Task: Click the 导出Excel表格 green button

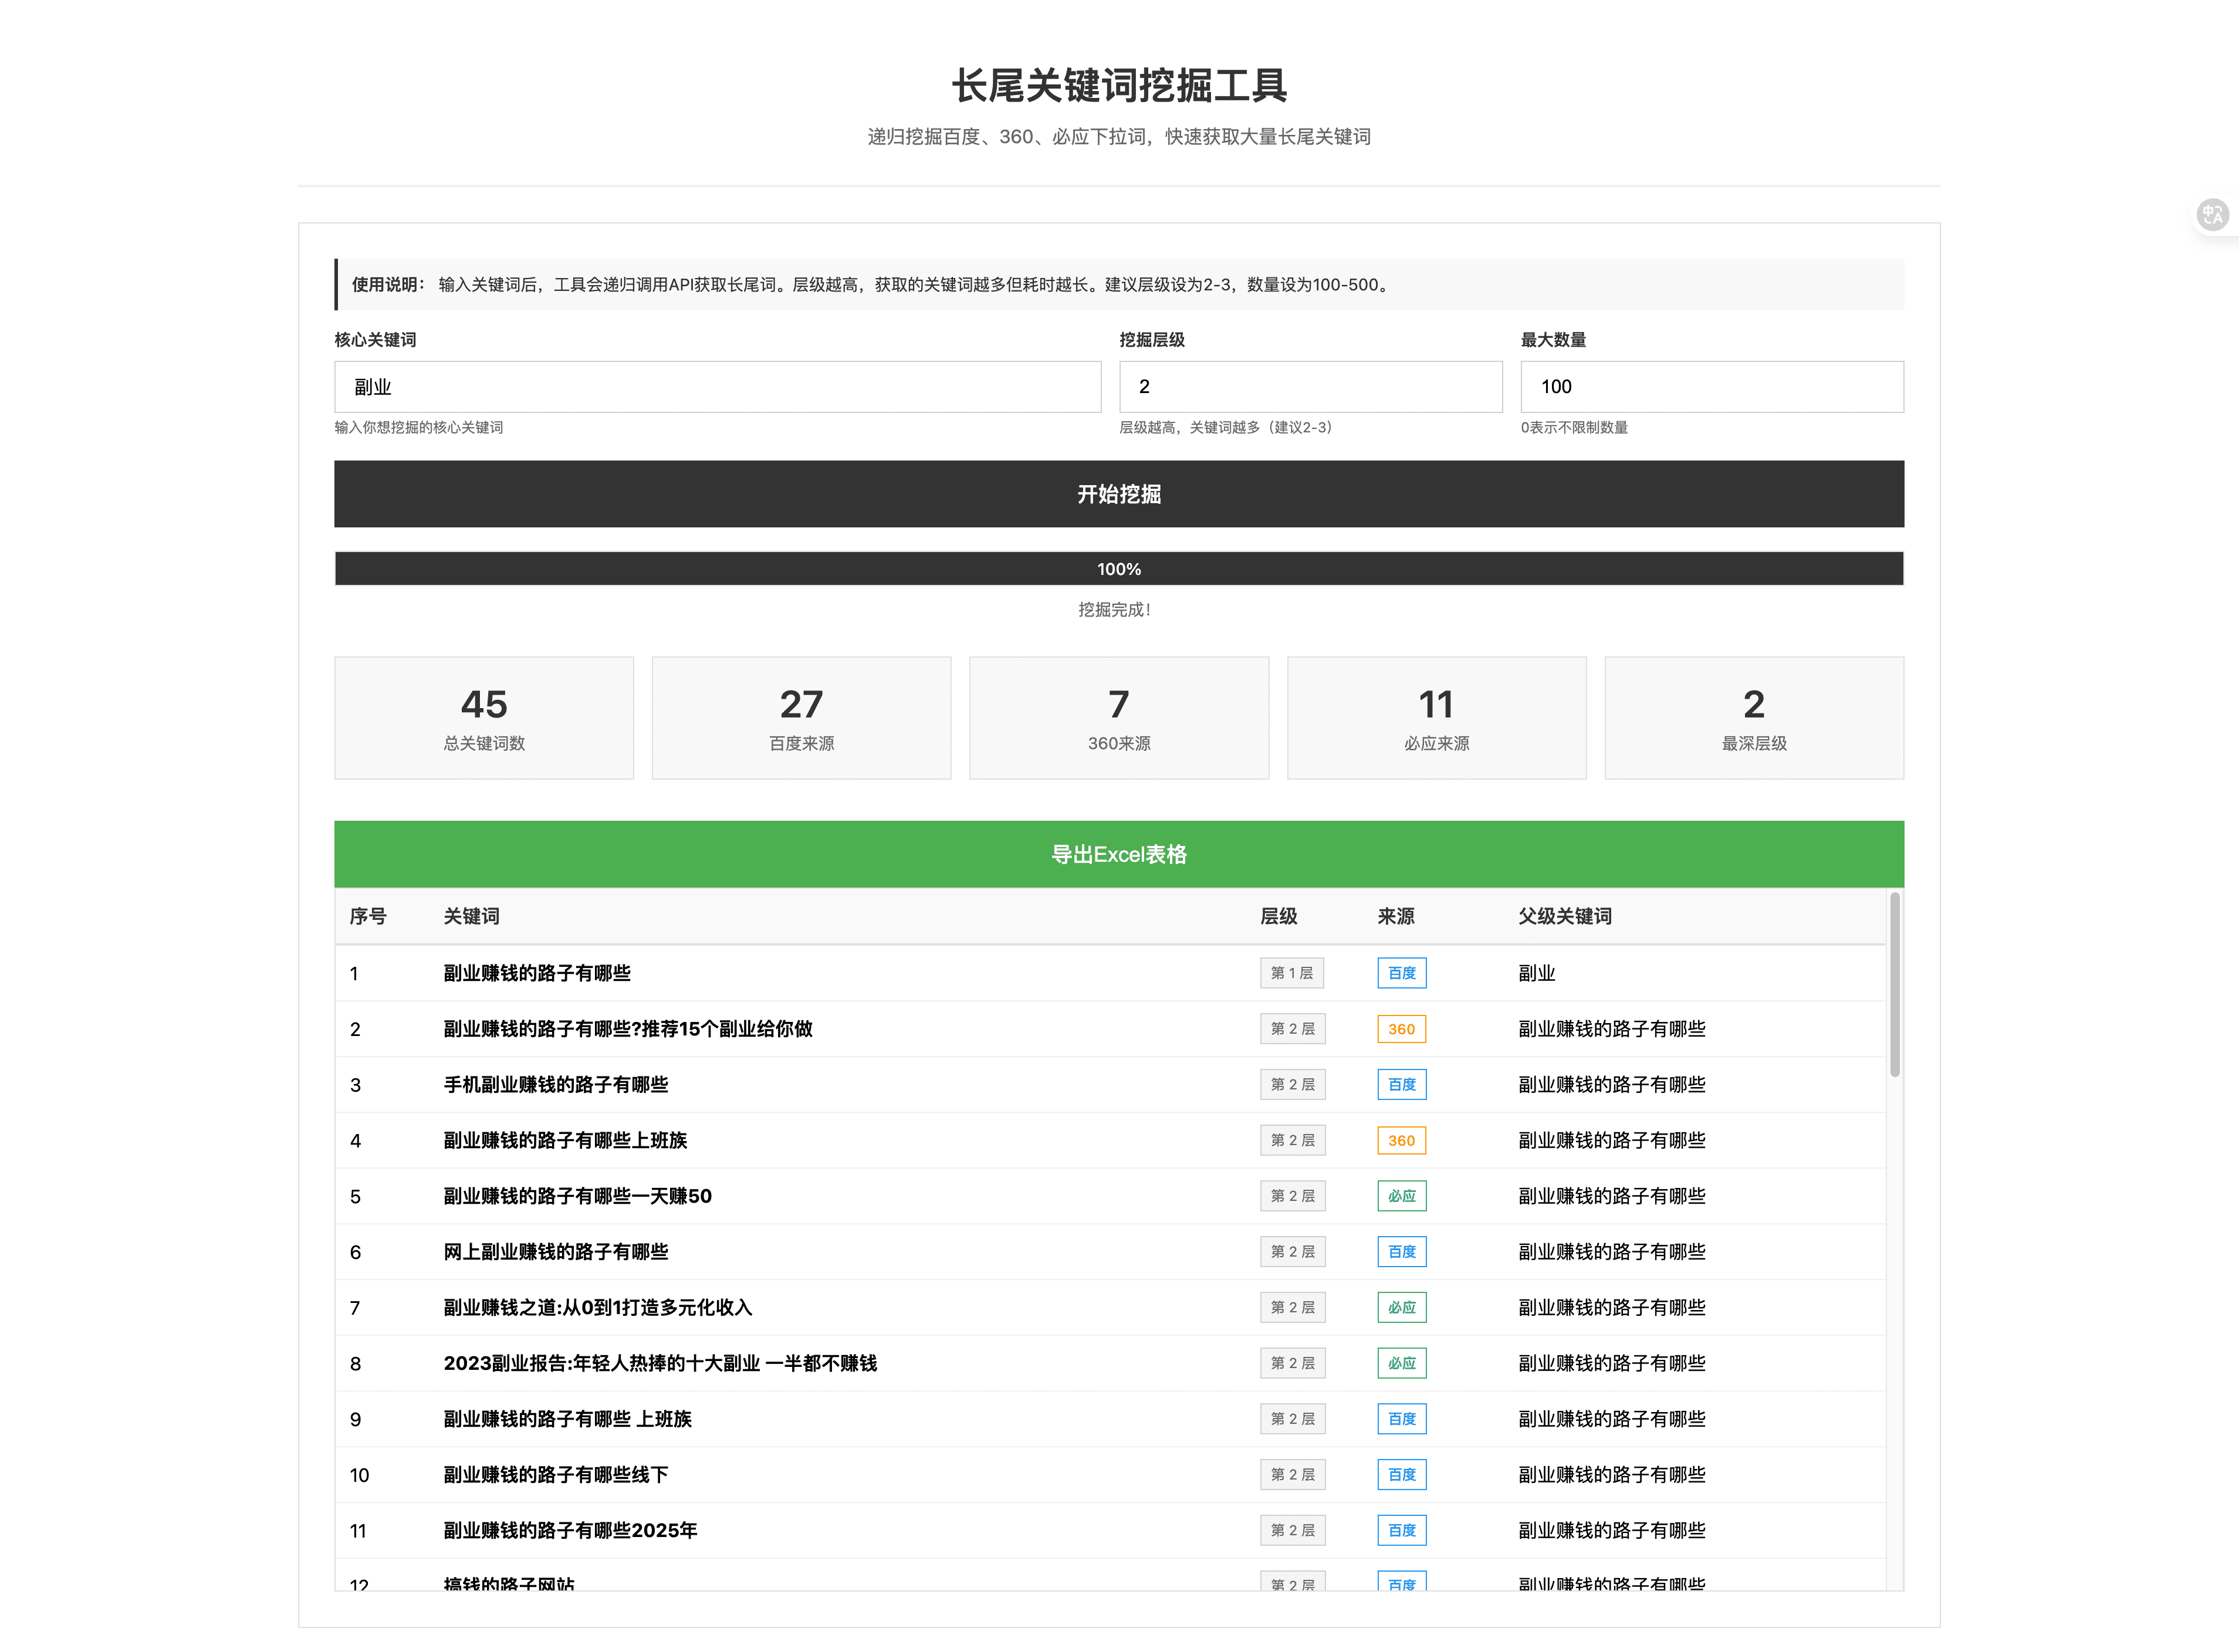Action: click(1118, 854)
